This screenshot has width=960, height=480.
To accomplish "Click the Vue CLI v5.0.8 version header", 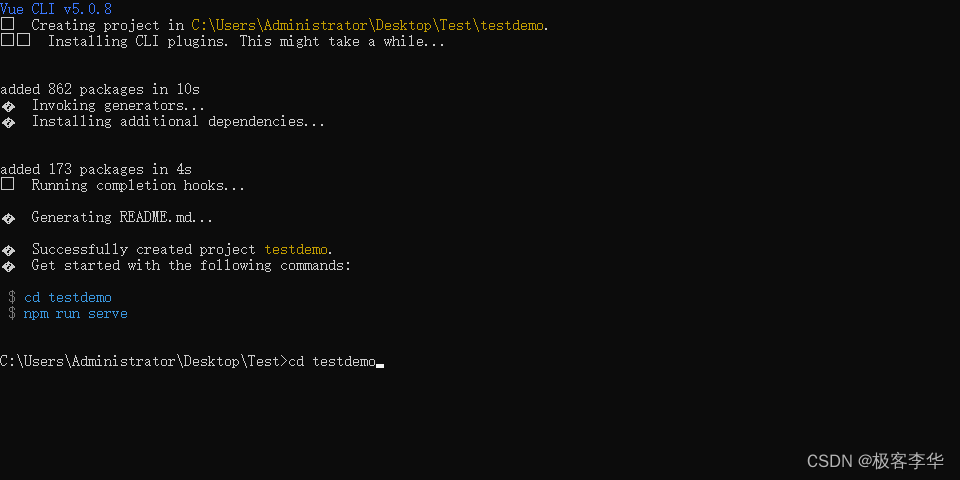I will (56, 9).
